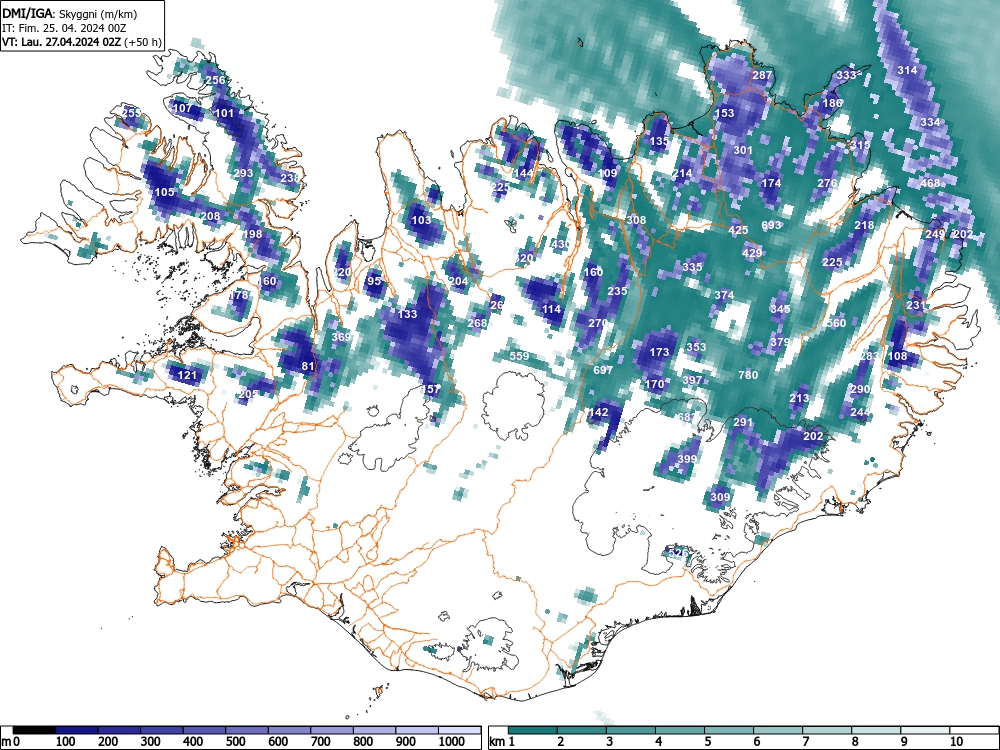This screenshot has width=1000, height=750.
Task: Click visibility value 697 on the map
Action: point(603,370)
